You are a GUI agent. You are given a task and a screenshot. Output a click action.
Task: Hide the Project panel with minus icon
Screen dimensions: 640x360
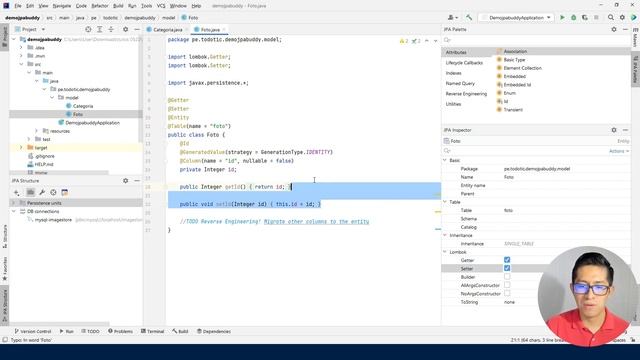pos(137,29)
